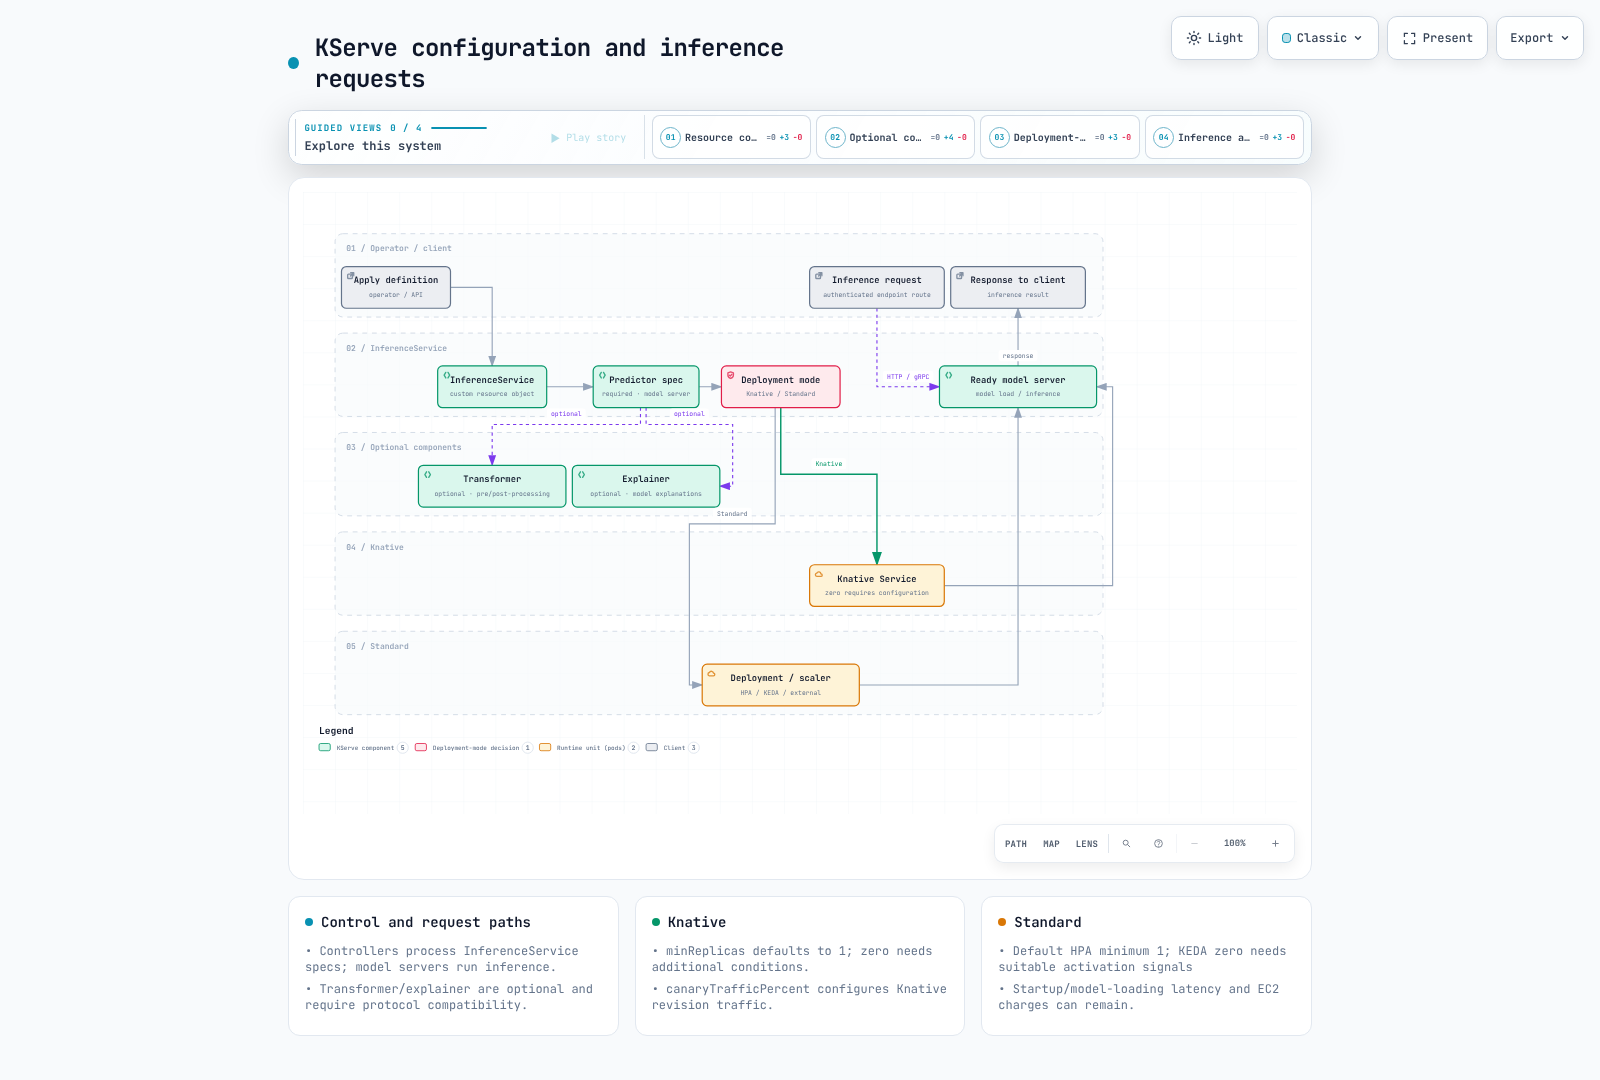
Task: Click the Ready model server node
Action: [x=1018, y=387]
